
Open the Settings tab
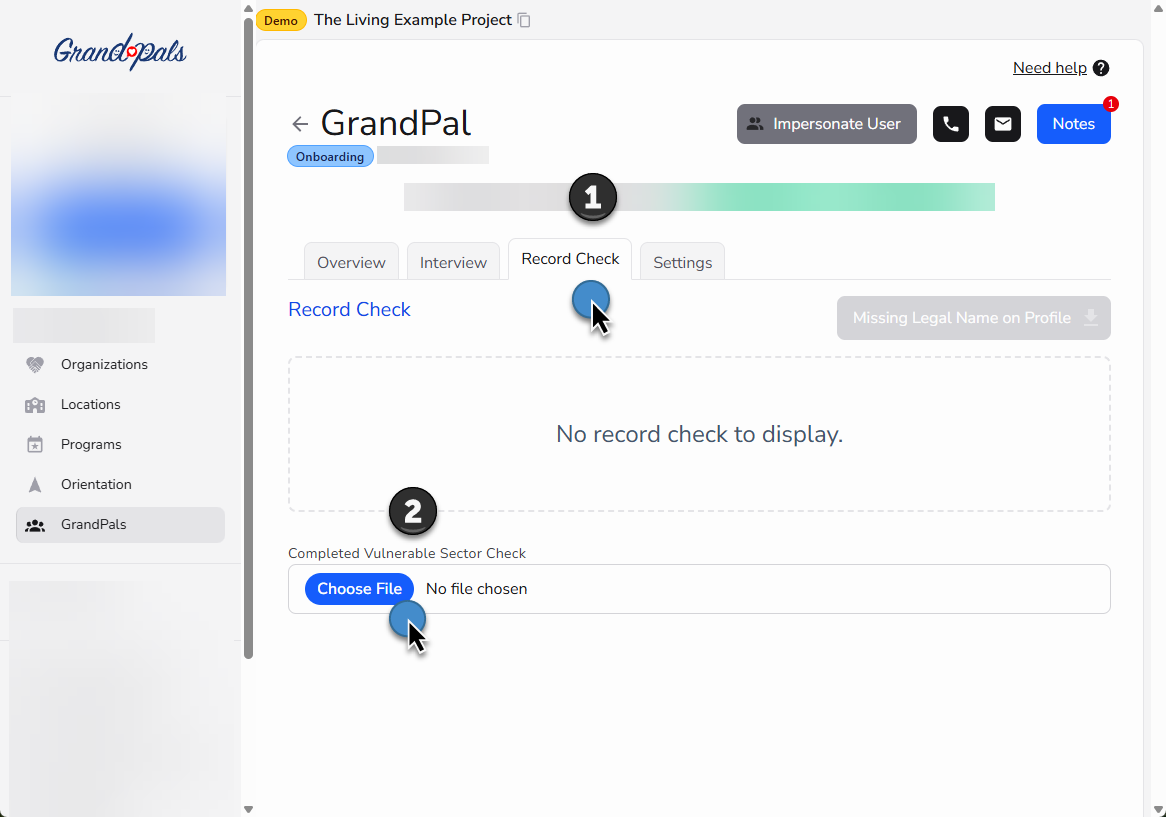tap(683, 262)
